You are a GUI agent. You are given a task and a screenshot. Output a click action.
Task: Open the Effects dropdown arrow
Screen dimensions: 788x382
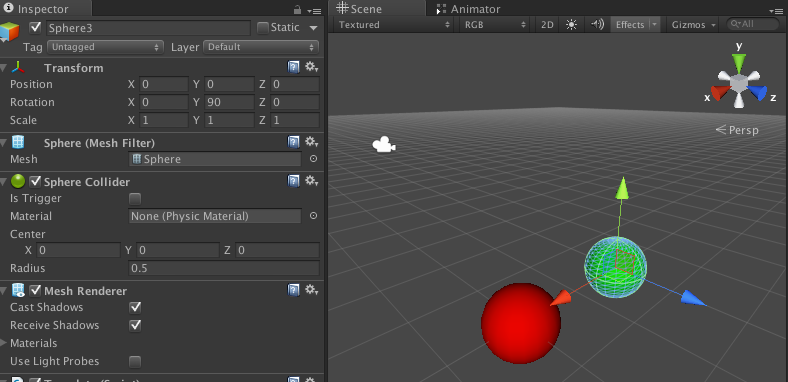pyautogui.click(x=654, y=25)
